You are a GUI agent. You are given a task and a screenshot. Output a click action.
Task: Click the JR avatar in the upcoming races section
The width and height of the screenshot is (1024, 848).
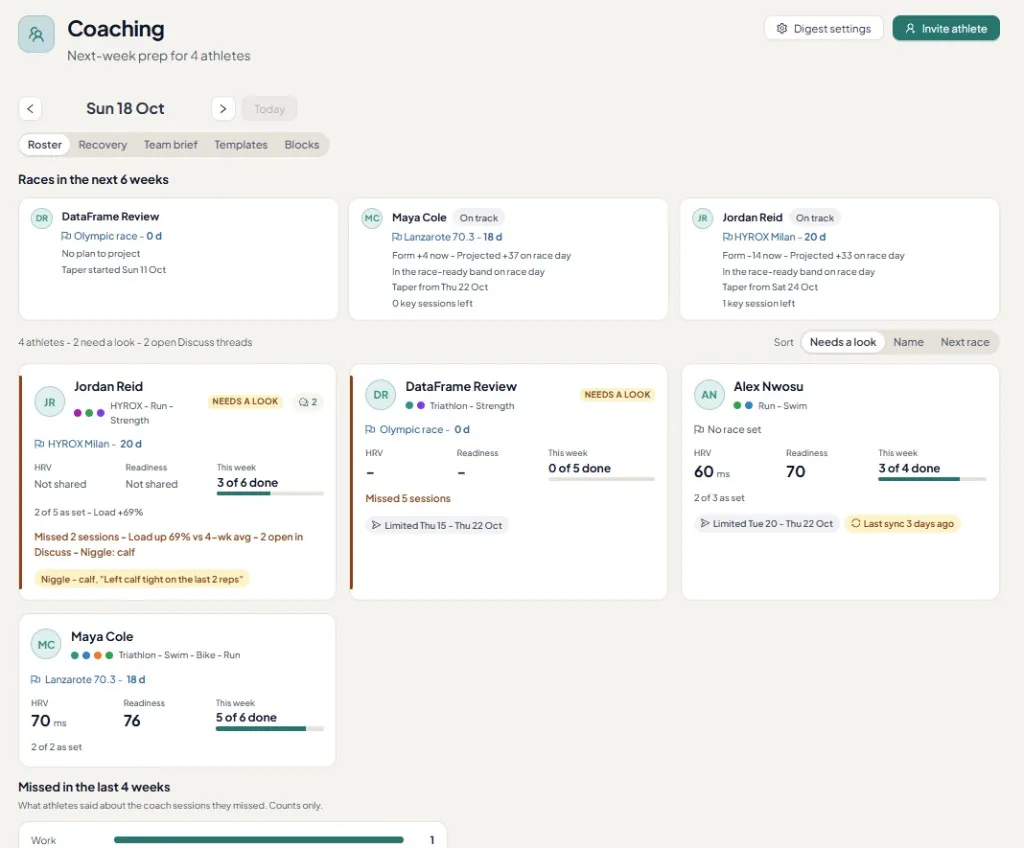click(x=703, y=218)
